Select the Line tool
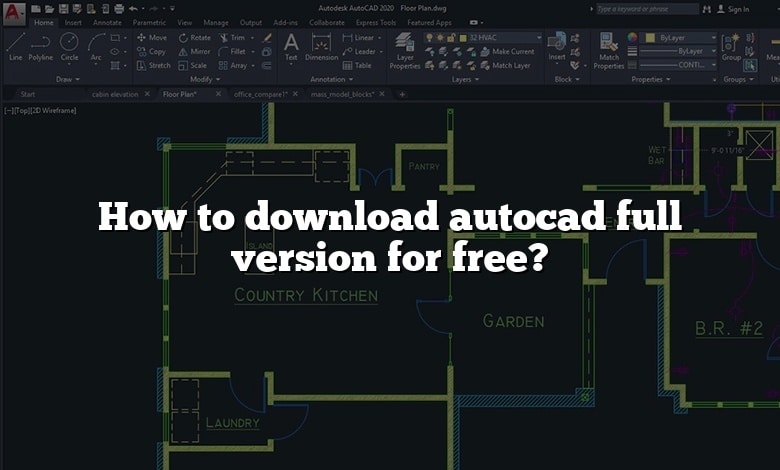The height and width of the screenshot is (470, 780). pos(15,46)
